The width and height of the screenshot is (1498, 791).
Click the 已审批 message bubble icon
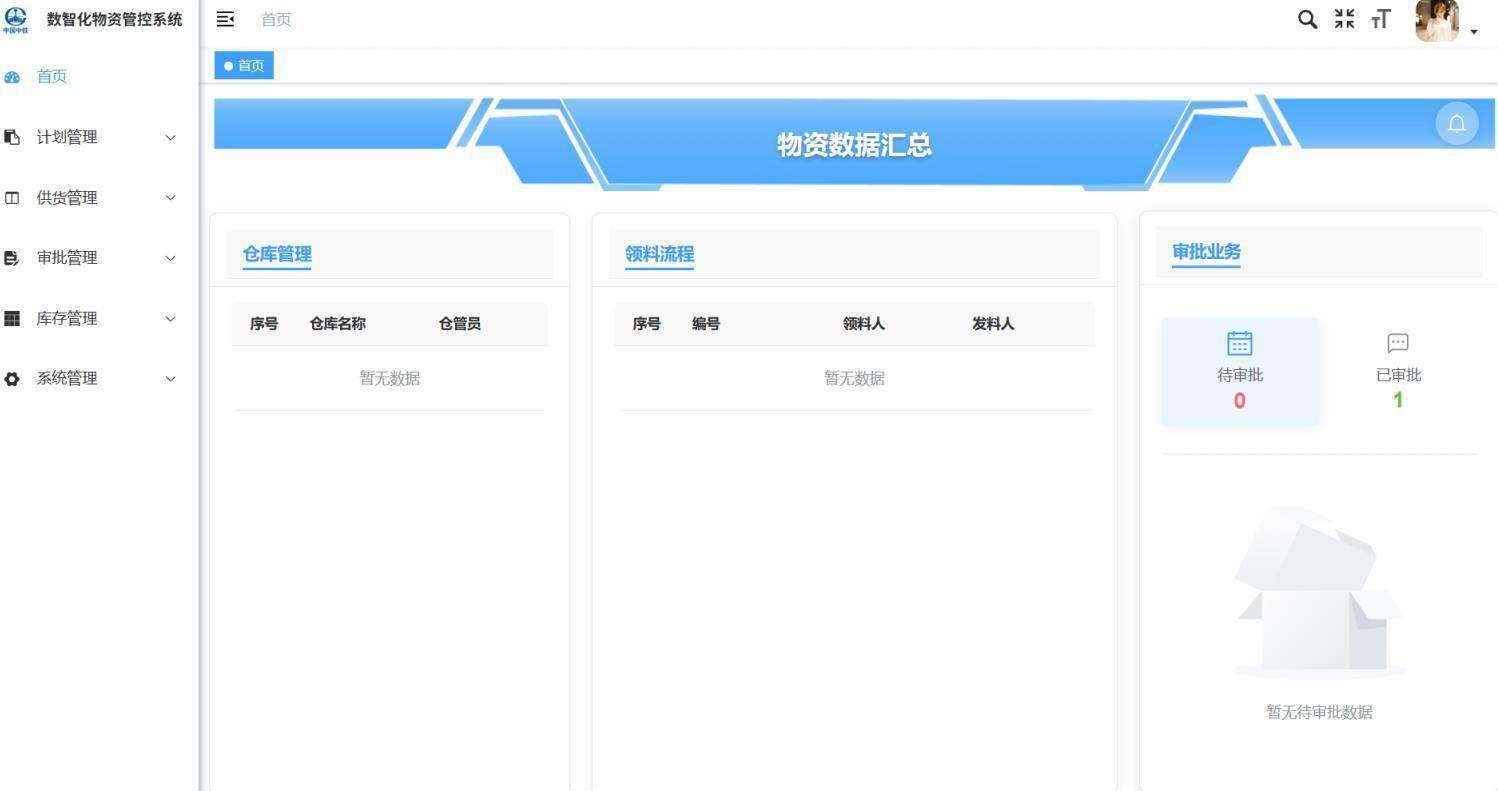pyautogui.click(x=1396, y=341)
